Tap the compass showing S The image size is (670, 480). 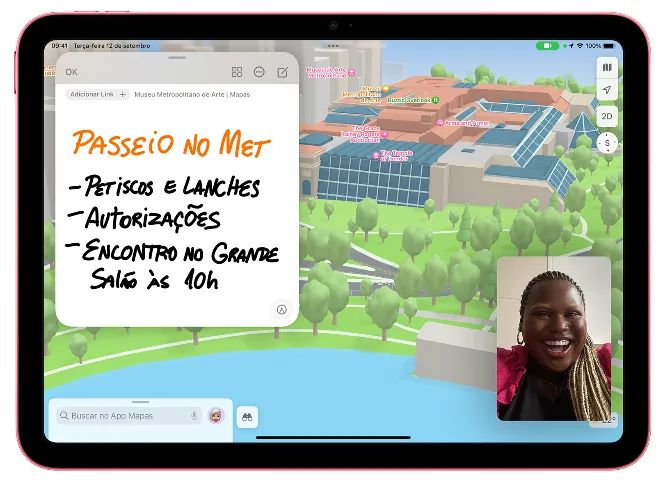607,143
